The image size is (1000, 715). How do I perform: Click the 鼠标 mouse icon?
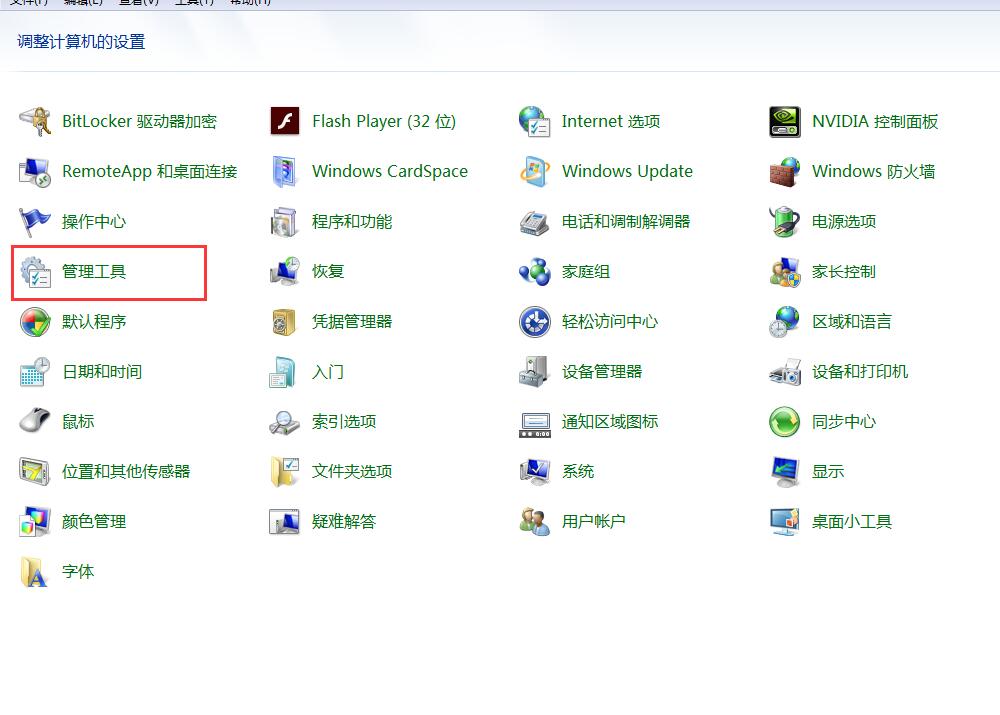tap(35, 422)
